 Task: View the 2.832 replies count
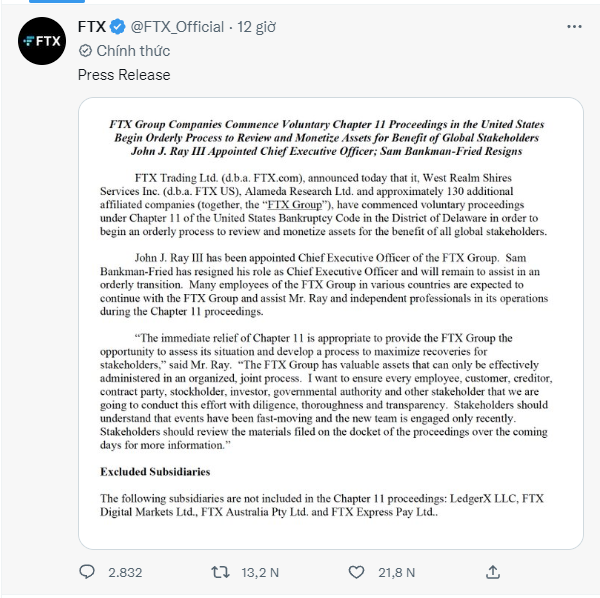point(125,572)
